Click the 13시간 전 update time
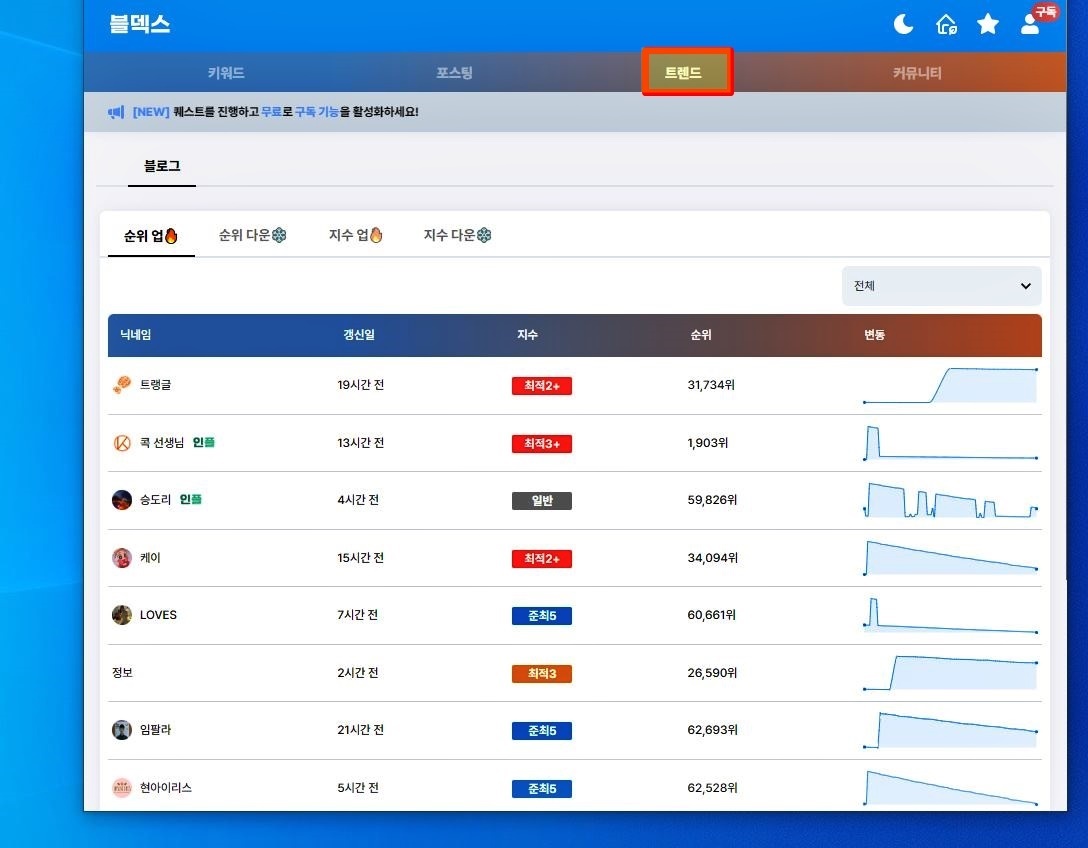This screenshot has height=848, width=1088. (x=361, y=443)
